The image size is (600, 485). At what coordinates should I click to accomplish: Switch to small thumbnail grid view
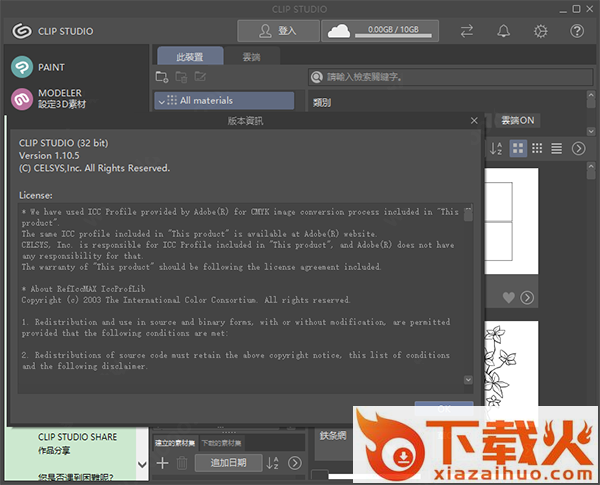point(537,148)
